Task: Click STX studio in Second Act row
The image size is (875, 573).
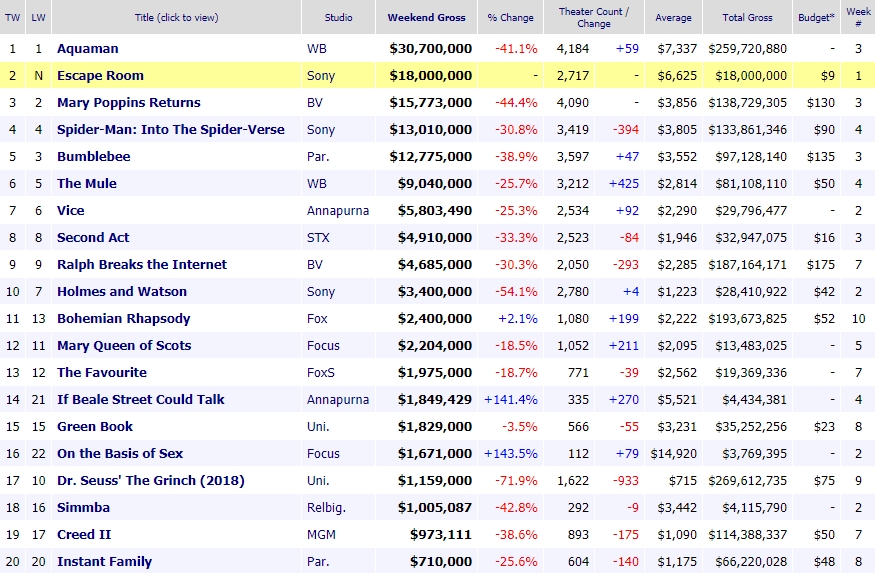Action: (318, 238)
